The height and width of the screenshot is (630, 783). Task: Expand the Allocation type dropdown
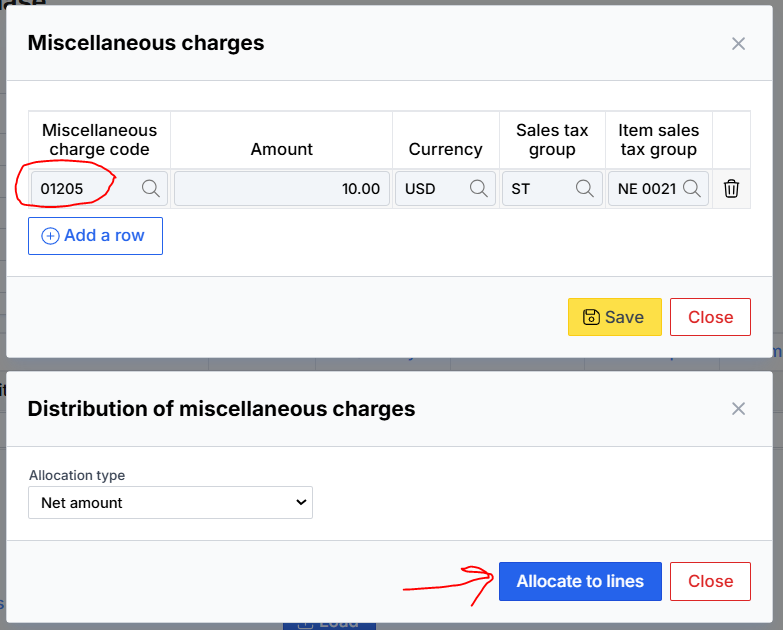click(170, 503)
